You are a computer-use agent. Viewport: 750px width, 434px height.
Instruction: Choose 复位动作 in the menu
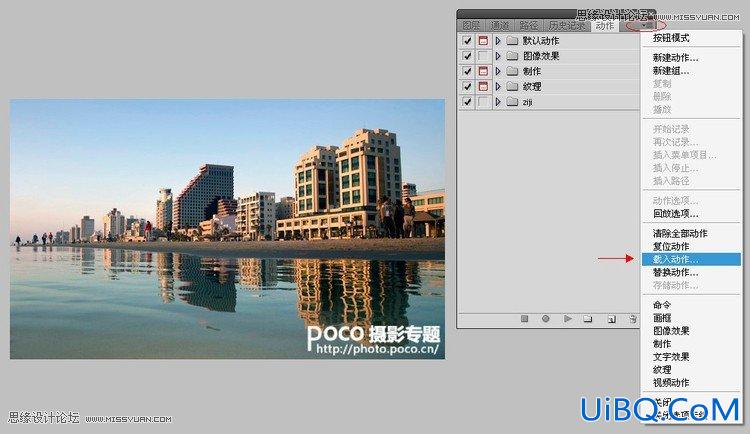tap(671, 246)
